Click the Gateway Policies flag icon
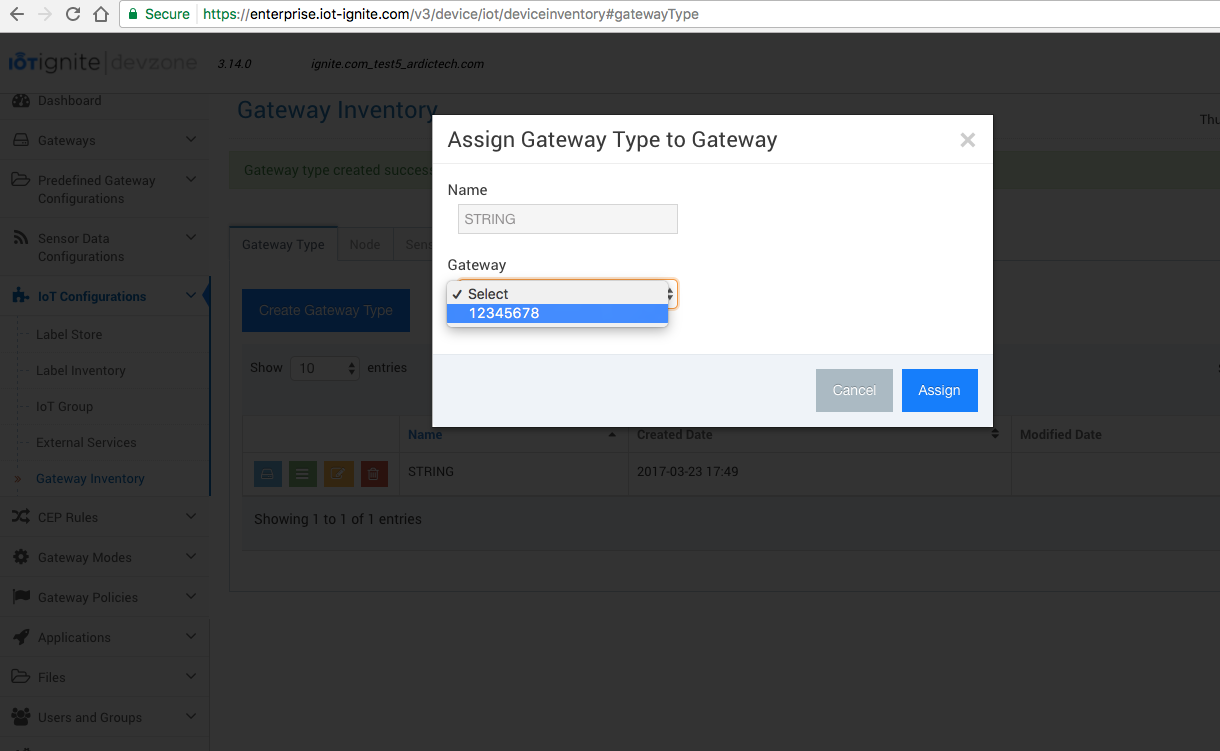This screenshot has width=1220, height=751. pyautogui.click(x=22, y=597)
